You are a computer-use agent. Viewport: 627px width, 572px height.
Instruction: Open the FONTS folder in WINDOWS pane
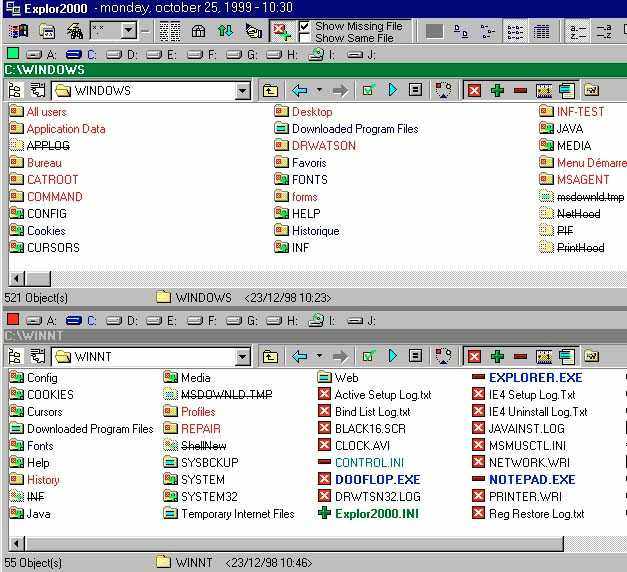(309, 180)
